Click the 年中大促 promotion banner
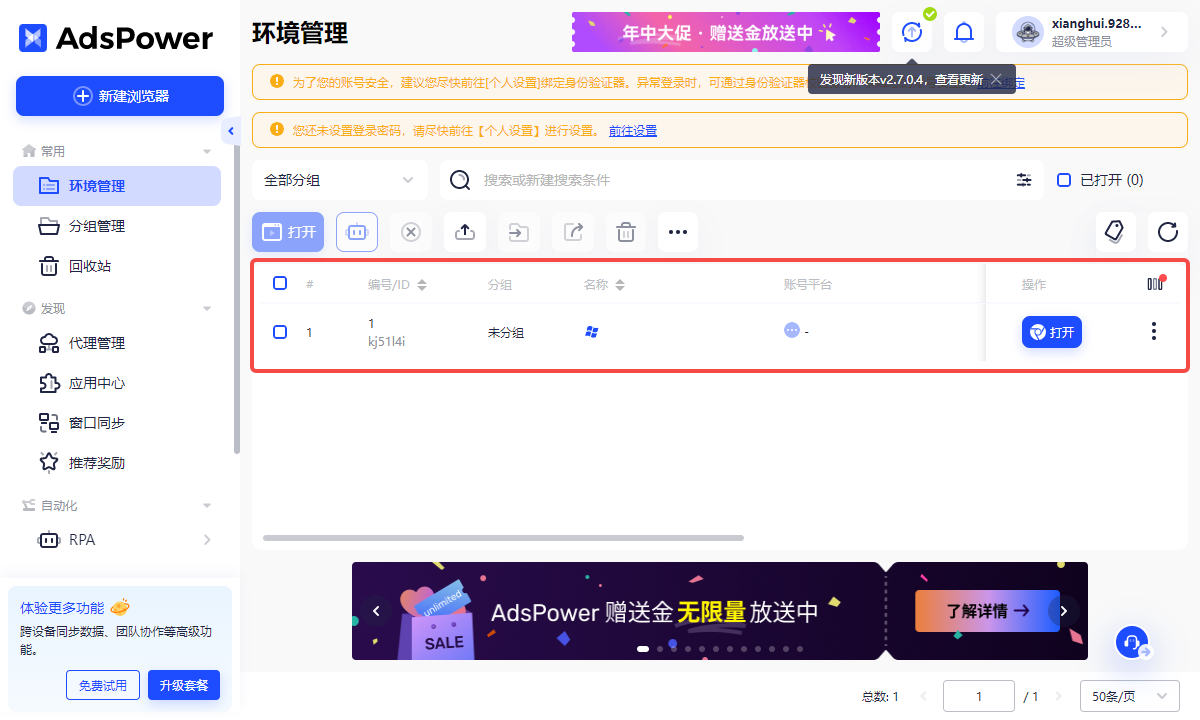 coord(726,32)
